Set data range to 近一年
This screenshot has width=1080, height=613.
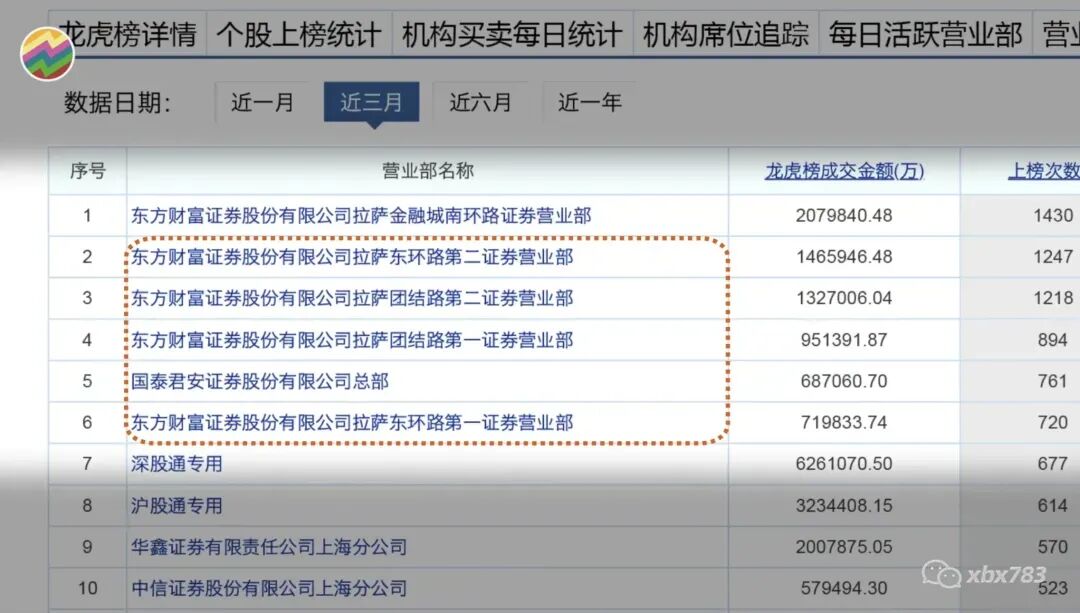coord(590,103)
